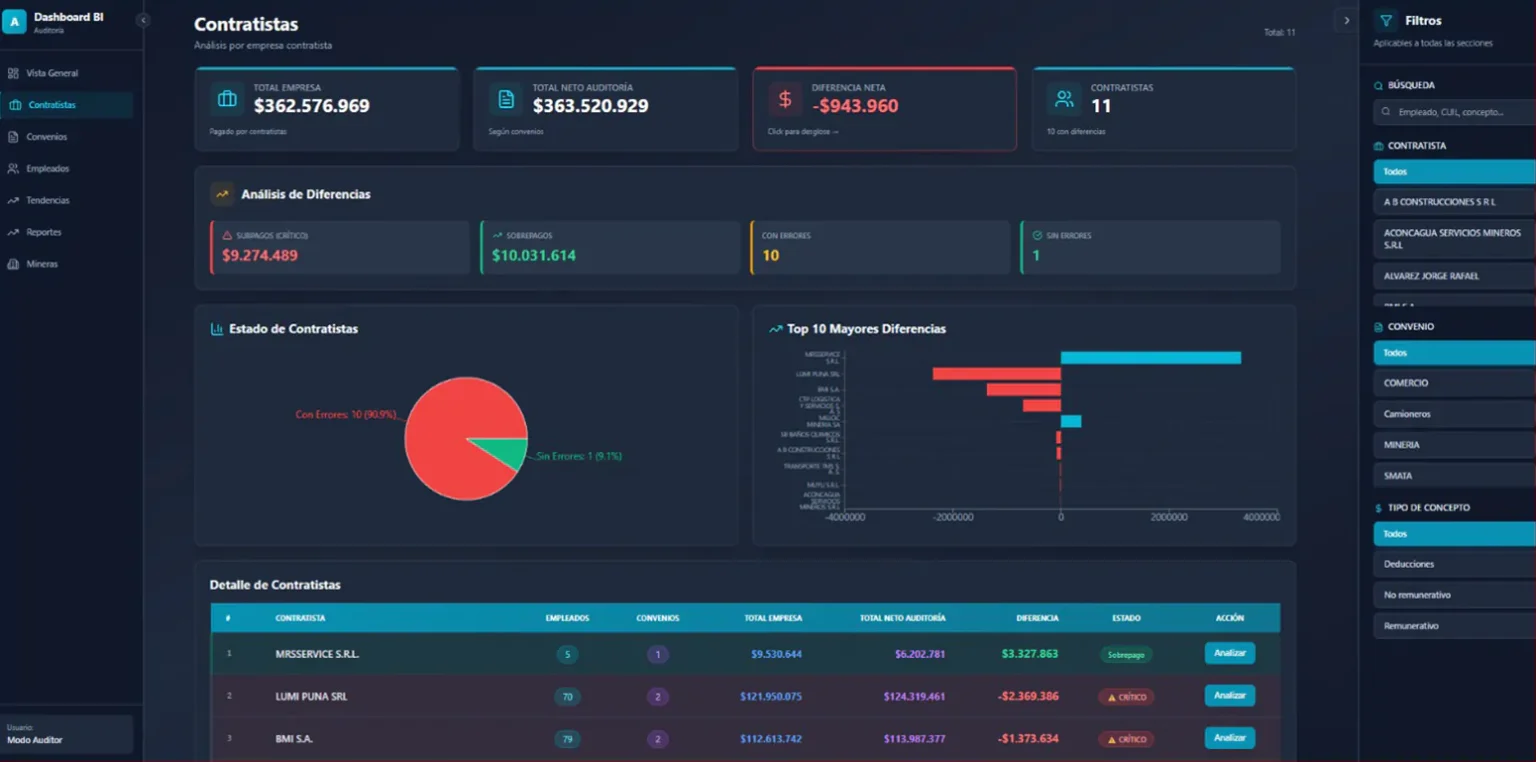Screen dimensions: 1536x762
Task: Collapse the Filtros panel using the arrow
Action: pyautogui.click(x=1346, y=21)
